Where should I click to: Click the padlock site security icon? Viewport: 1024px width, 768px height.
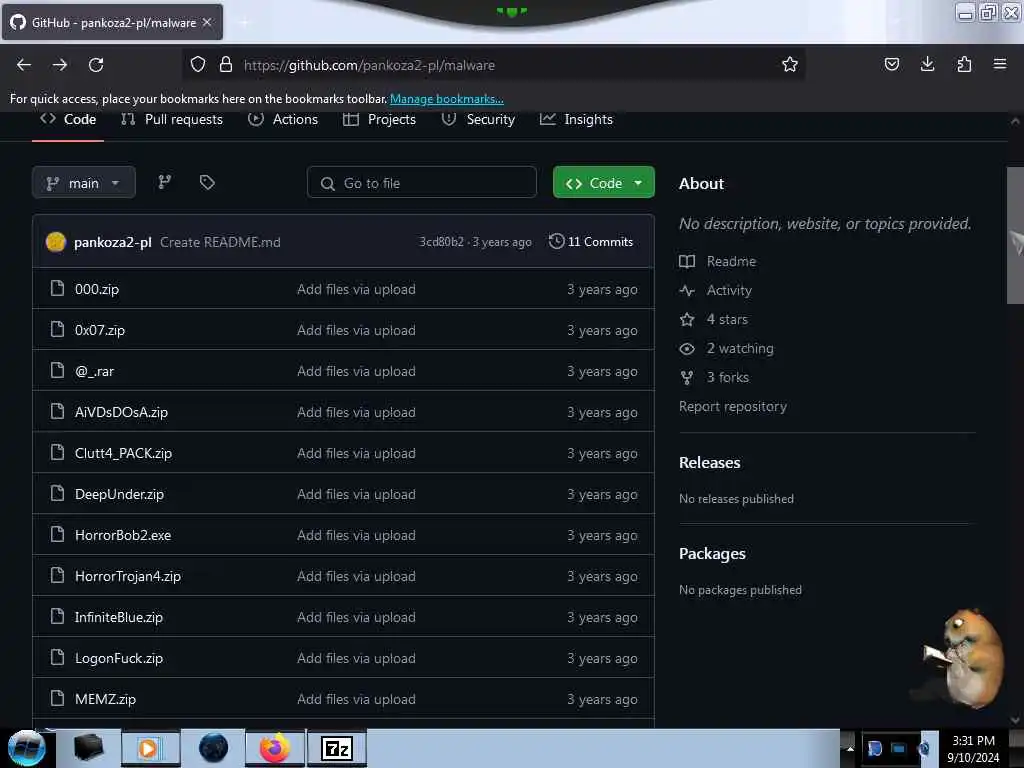pyautogui.click(x=226, y=64)
